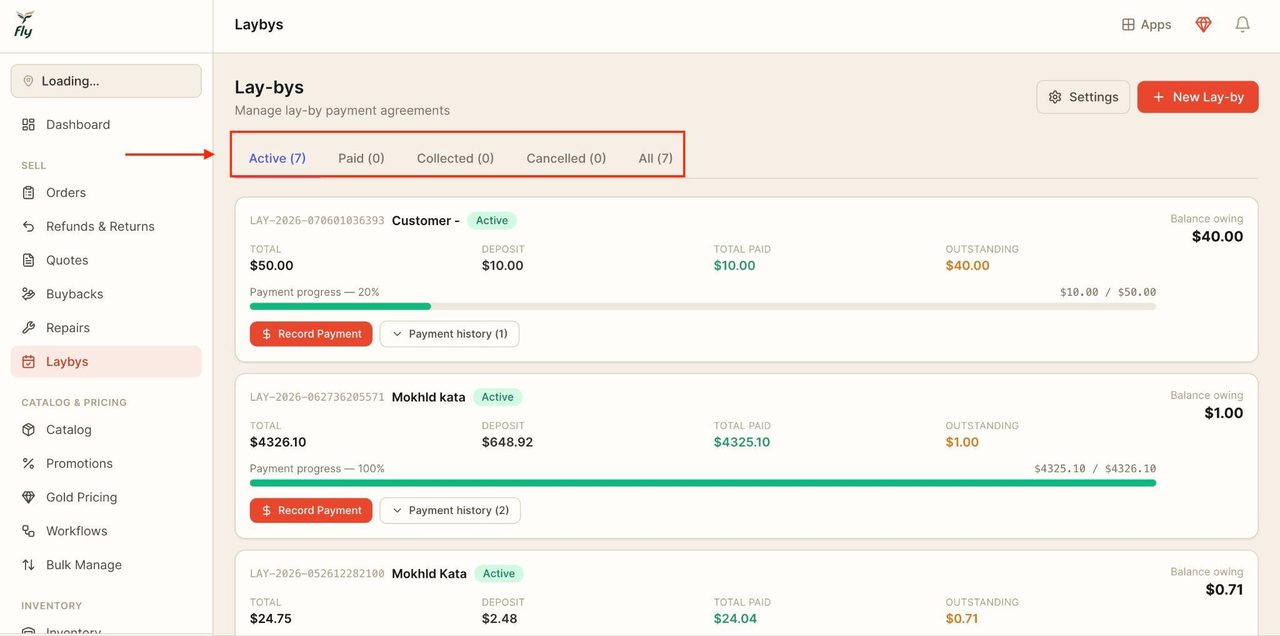Switch to the Active (7) tab
1280x636 pixels.
coord(277,158)
